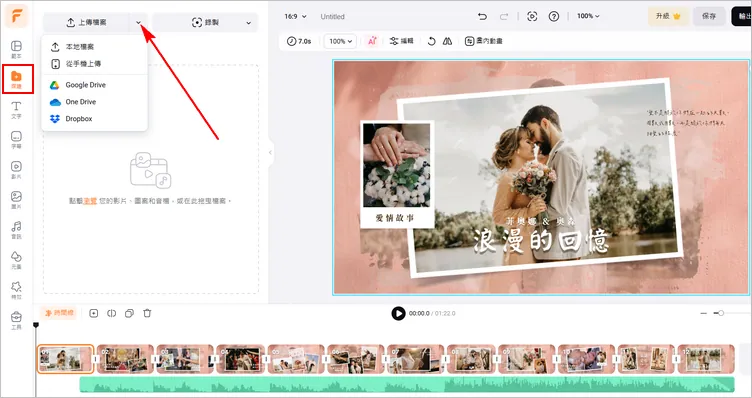The width and height of the screenshot is (752, 398).
Task: Open the Text (文字) sidebar panel
Action: (x=16, y=110)
